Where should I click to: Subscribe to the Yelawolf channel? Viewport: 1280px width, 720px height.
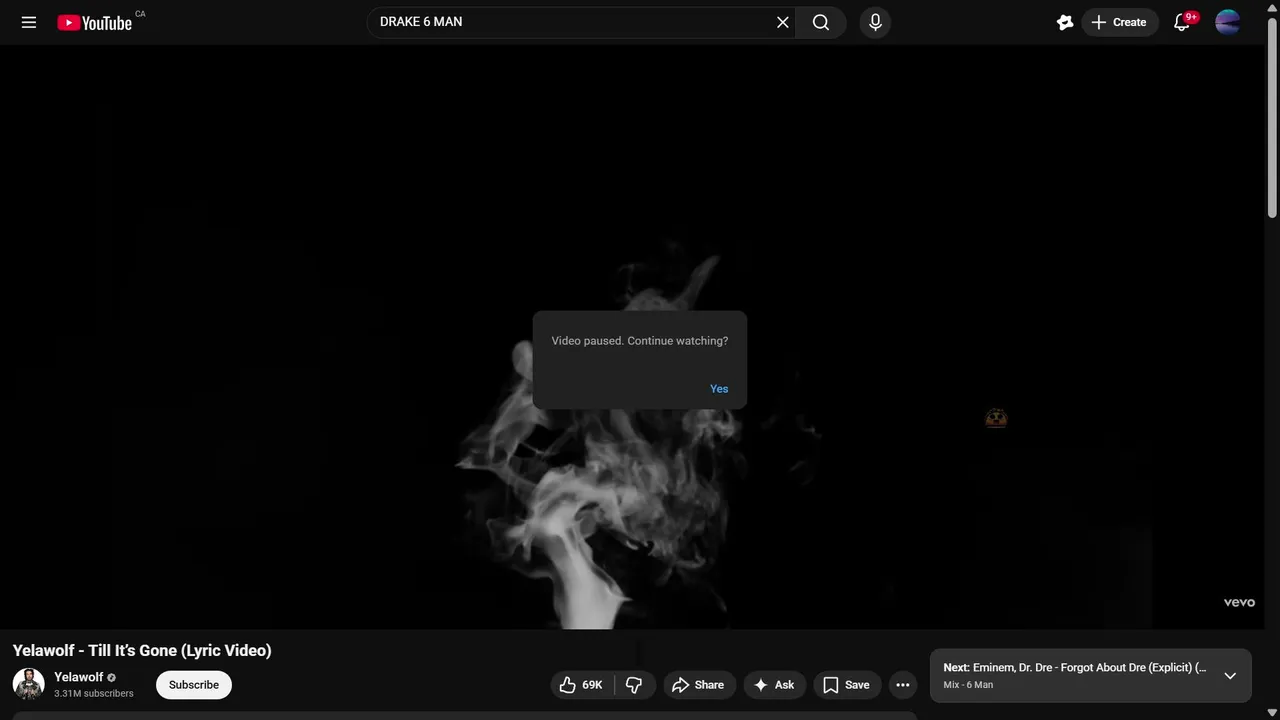tap(194, 685)
